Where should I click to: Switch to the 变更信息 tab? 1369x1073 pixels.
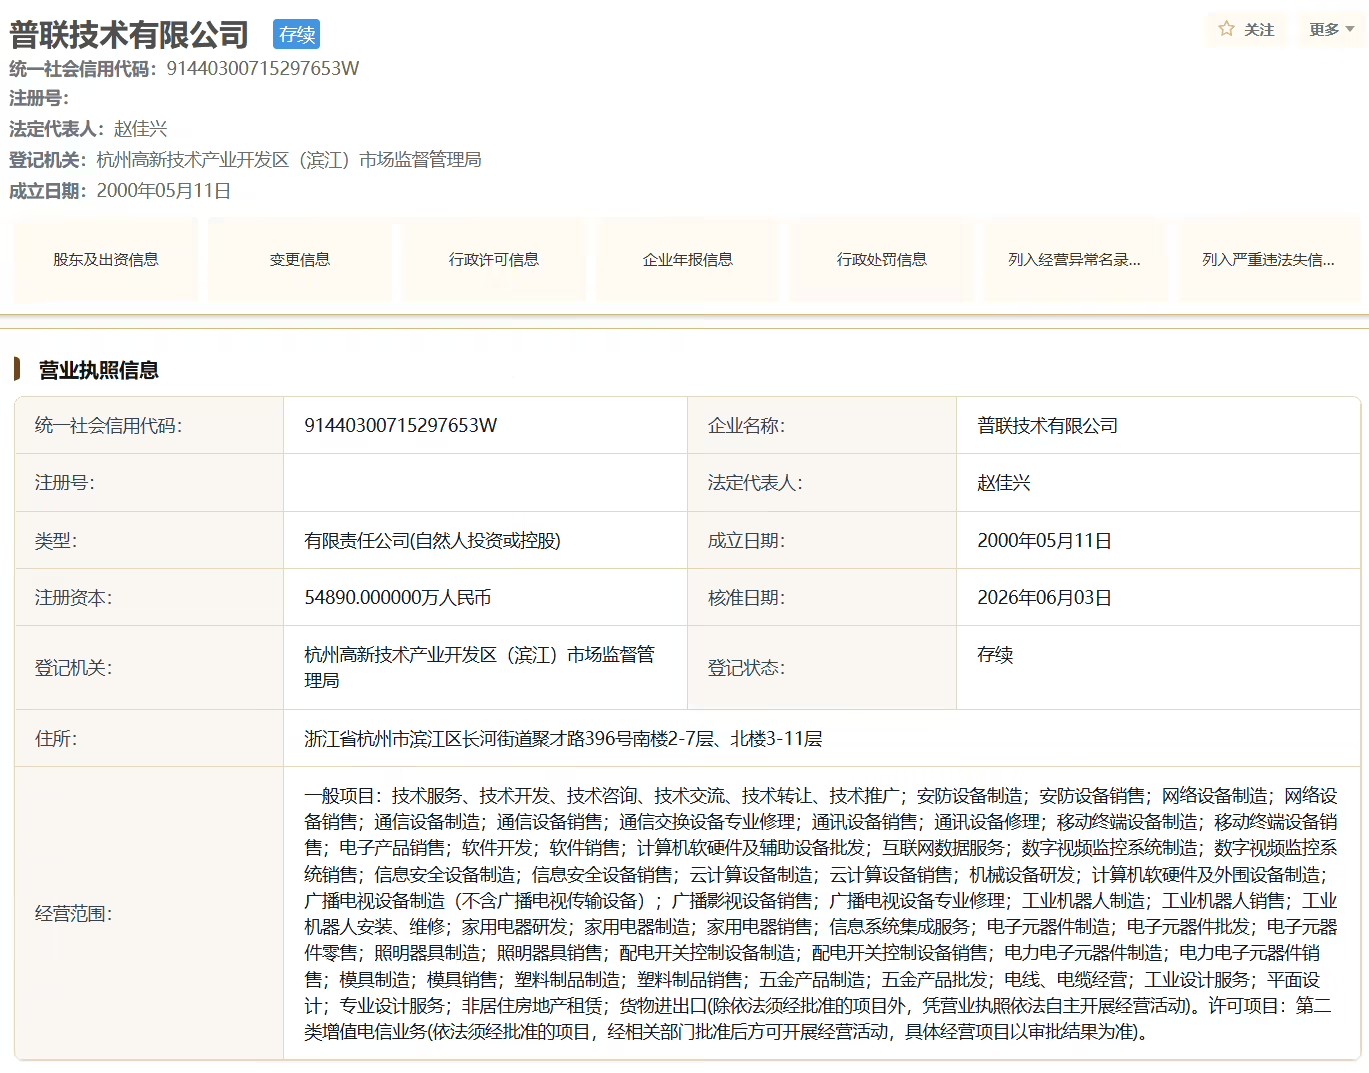300,260
